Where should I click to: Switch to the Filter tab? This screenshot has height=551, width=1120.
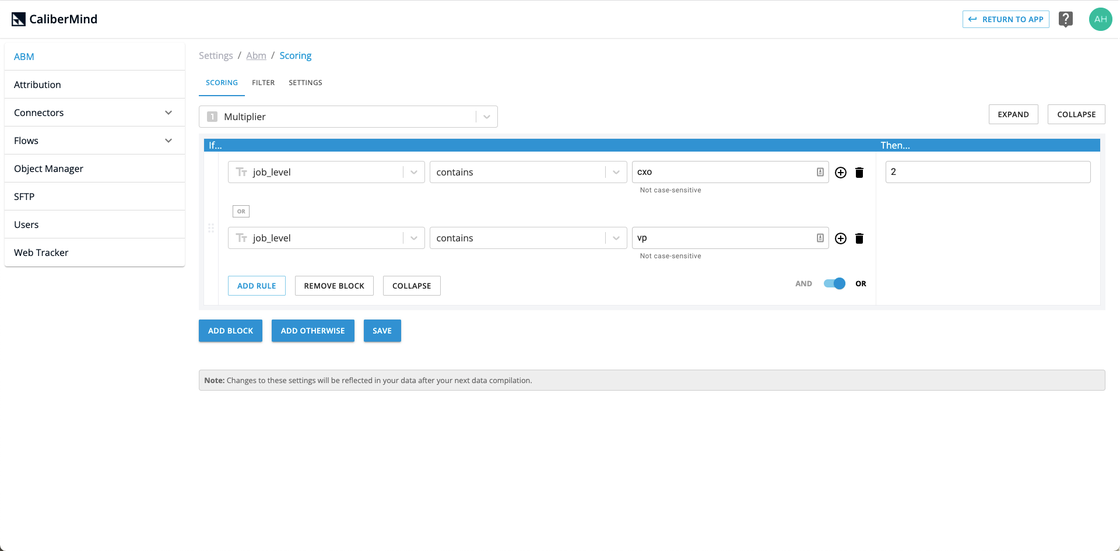click(x=264, y=83)
